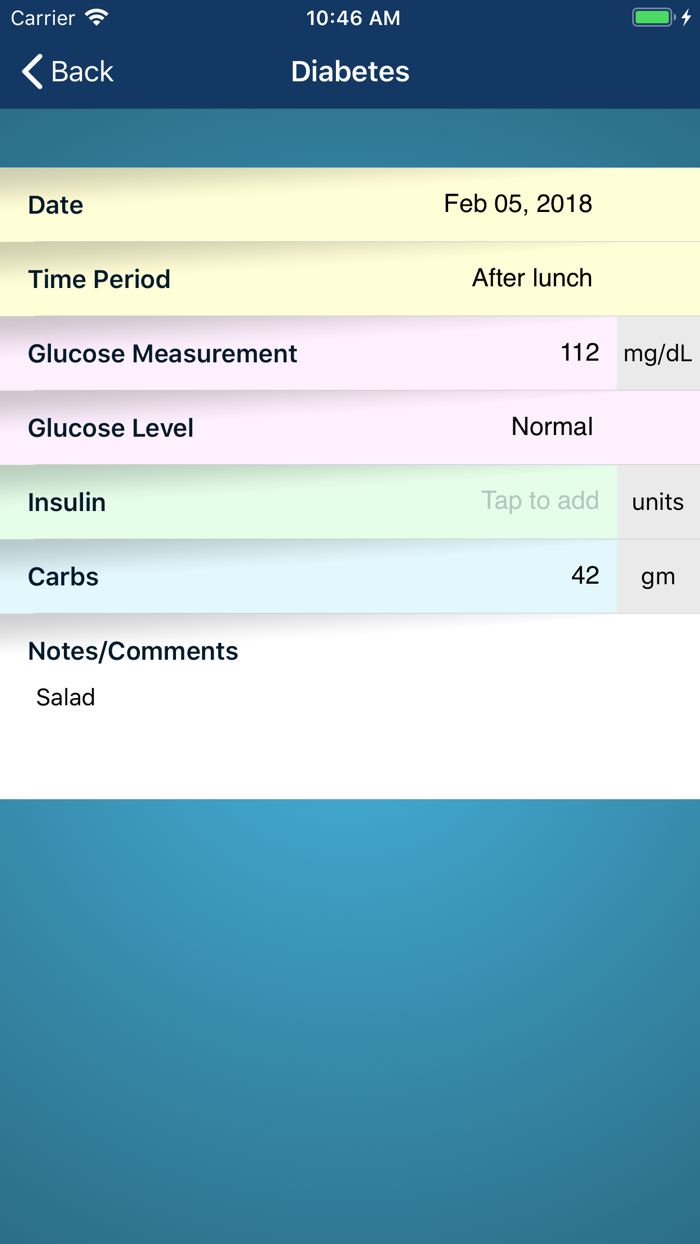Edit the Glucose Measurement value 112

pyautogui.click(x=580, y=352)
